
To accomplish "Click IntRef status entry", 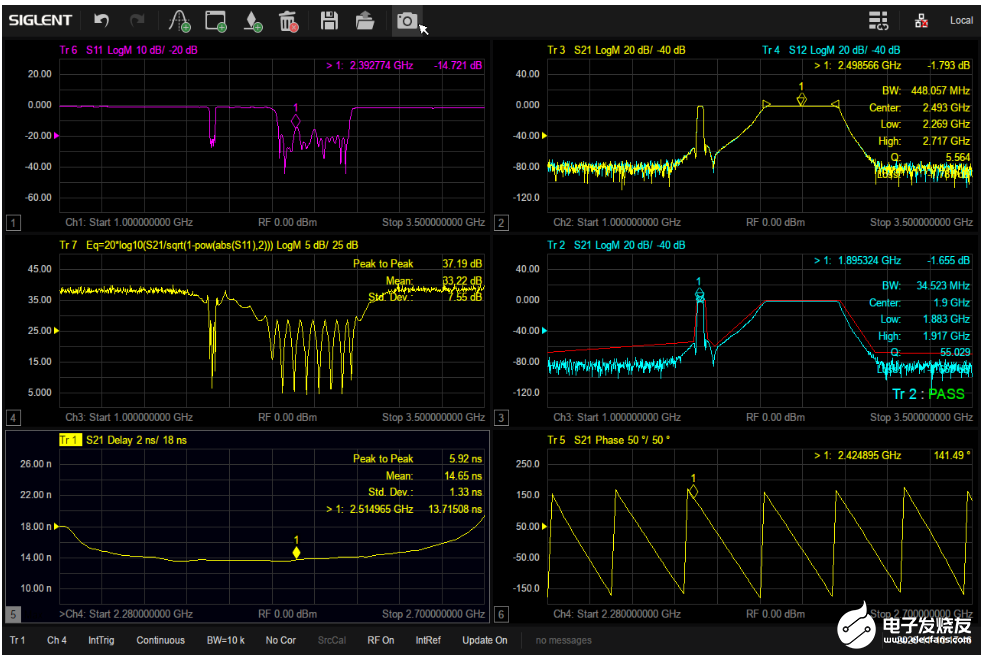I will 428,640.
